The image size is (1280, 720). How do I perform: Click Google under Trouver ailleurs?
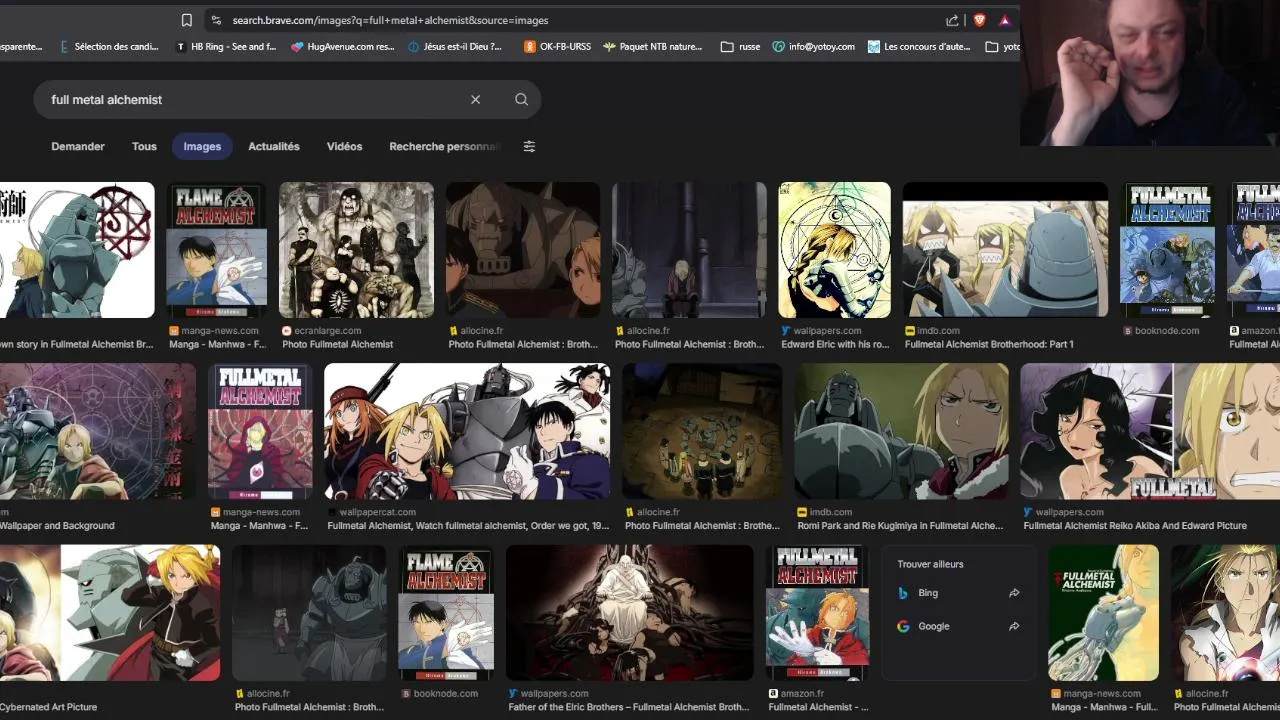point(934,626)
